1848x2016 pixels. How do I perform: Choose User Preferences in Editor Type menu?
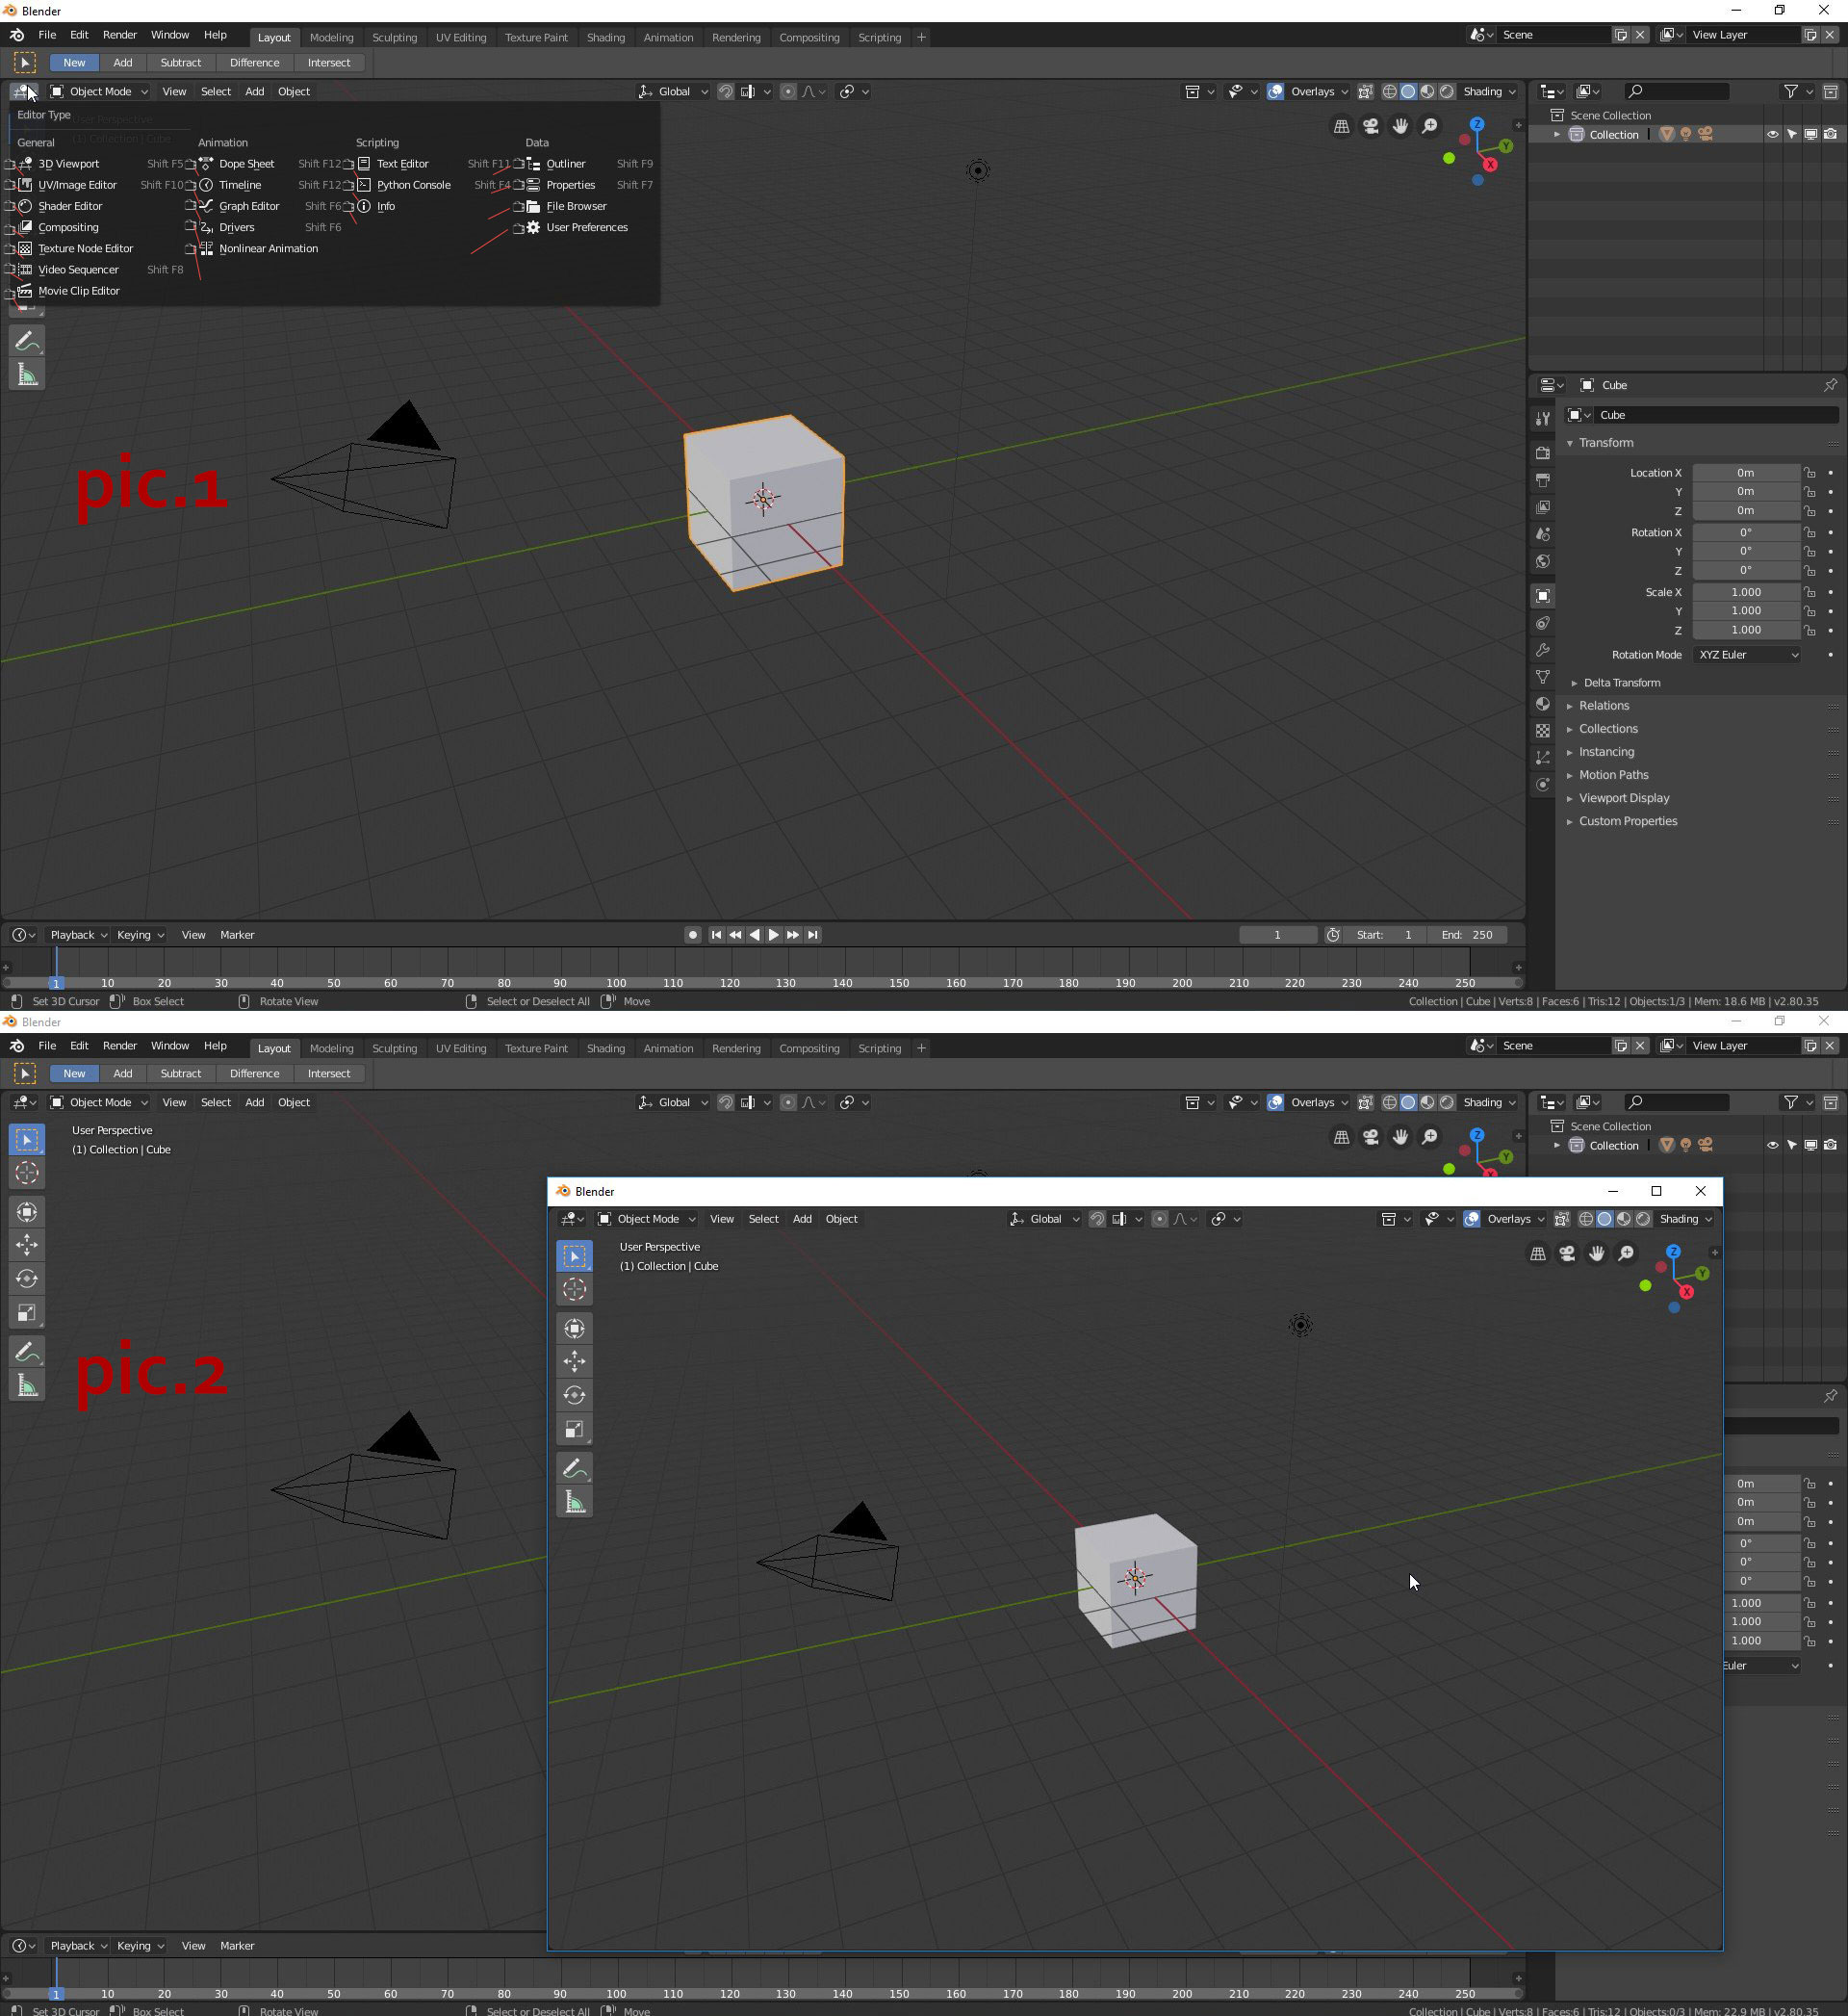pyautogui.click(x=586, y=227)
